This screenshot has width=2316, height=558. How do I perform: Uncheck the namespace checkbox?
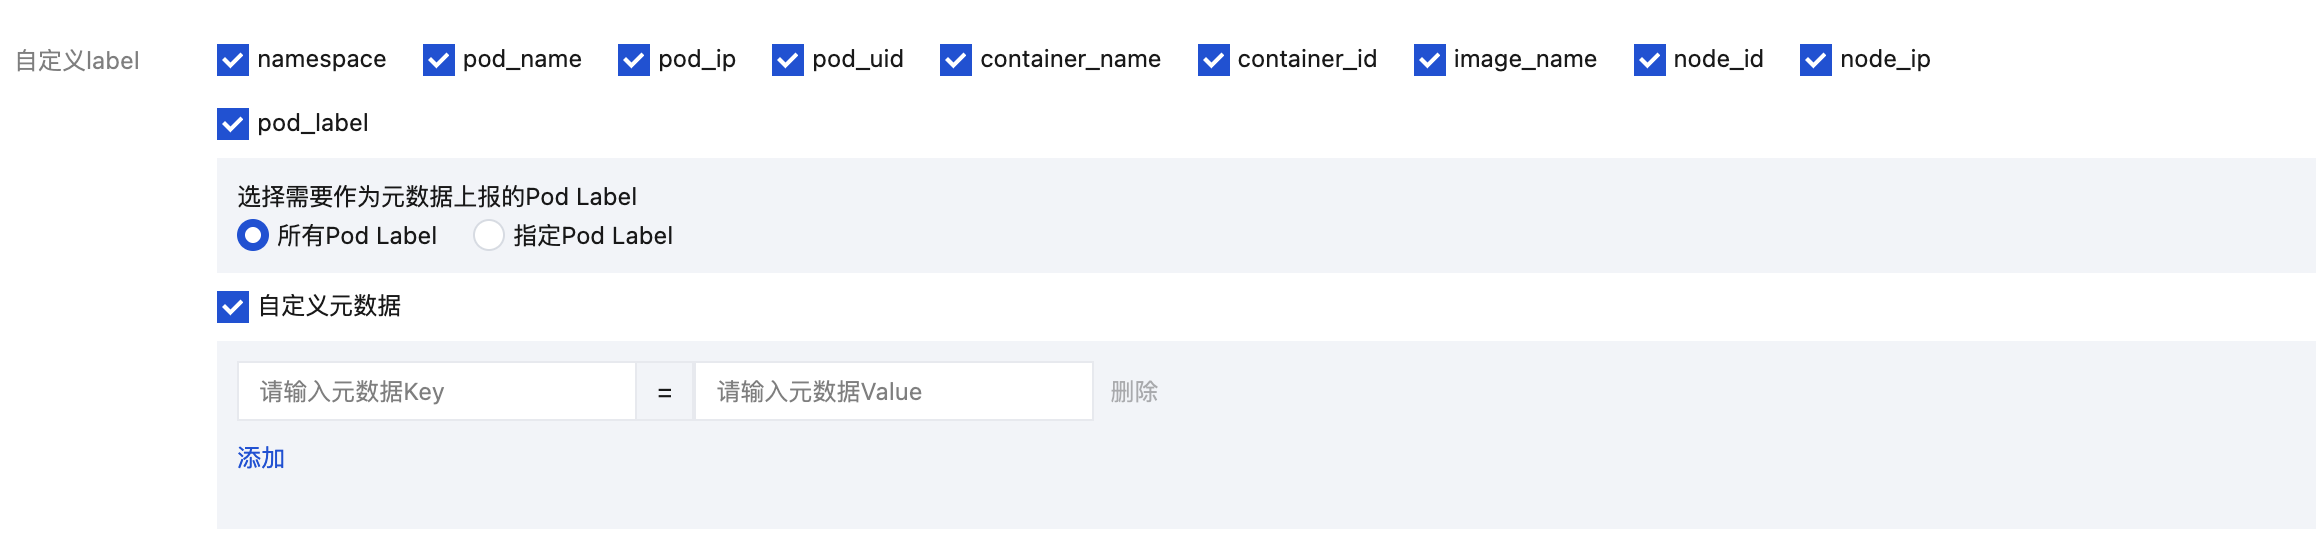tap(233, 60)
